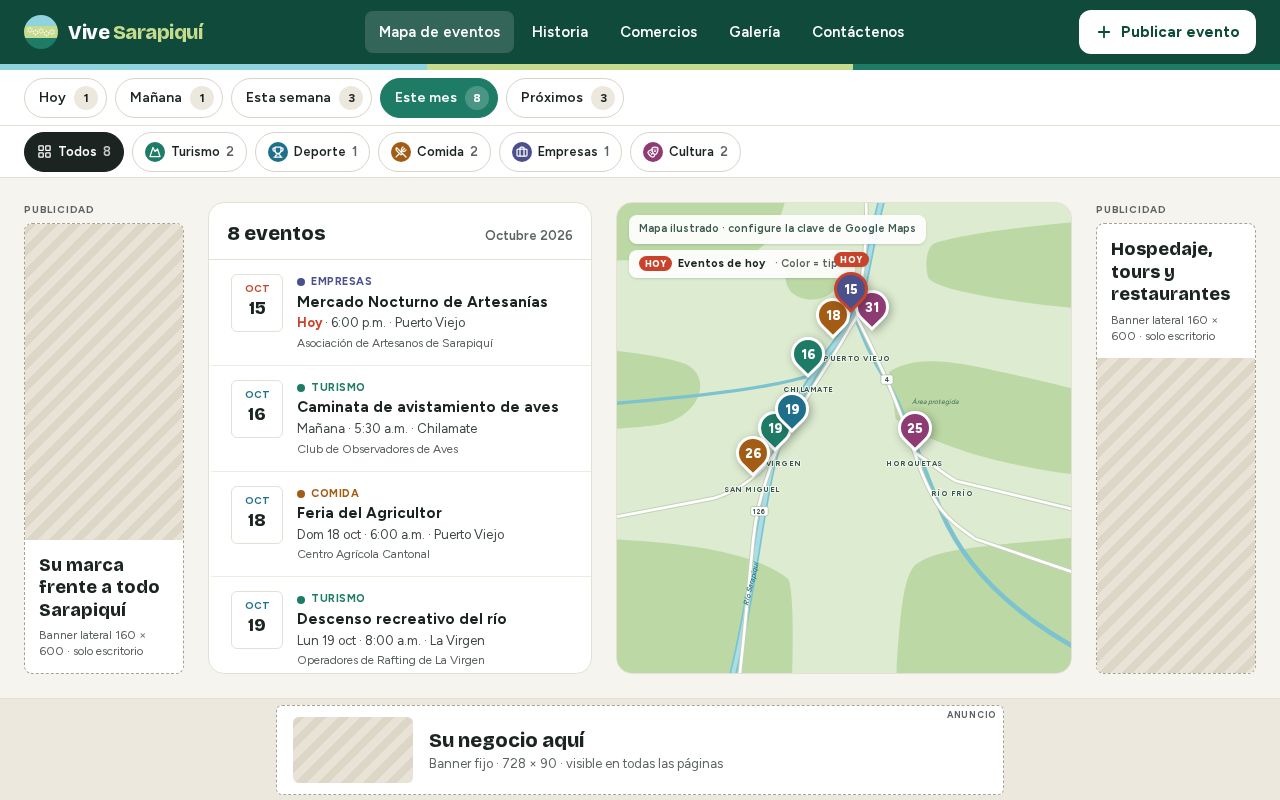This screenshot has width=1280, height=800.
Task: Select the Todos category filter
Action: [74, 152]
